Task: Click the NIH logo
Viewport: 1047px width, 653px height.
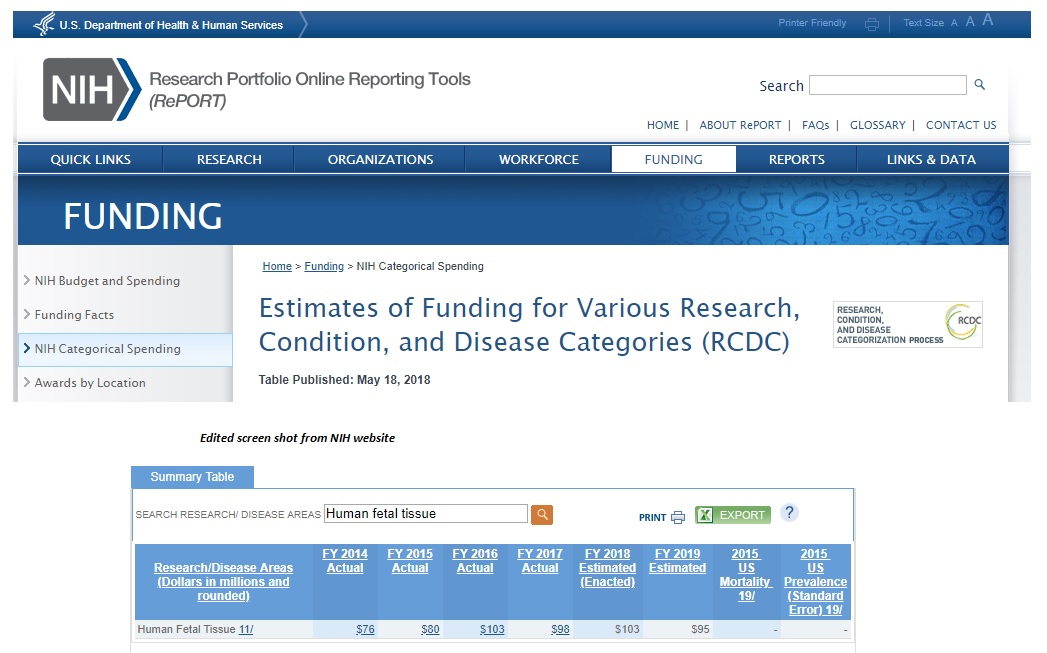Action: [x=92, y=89]
